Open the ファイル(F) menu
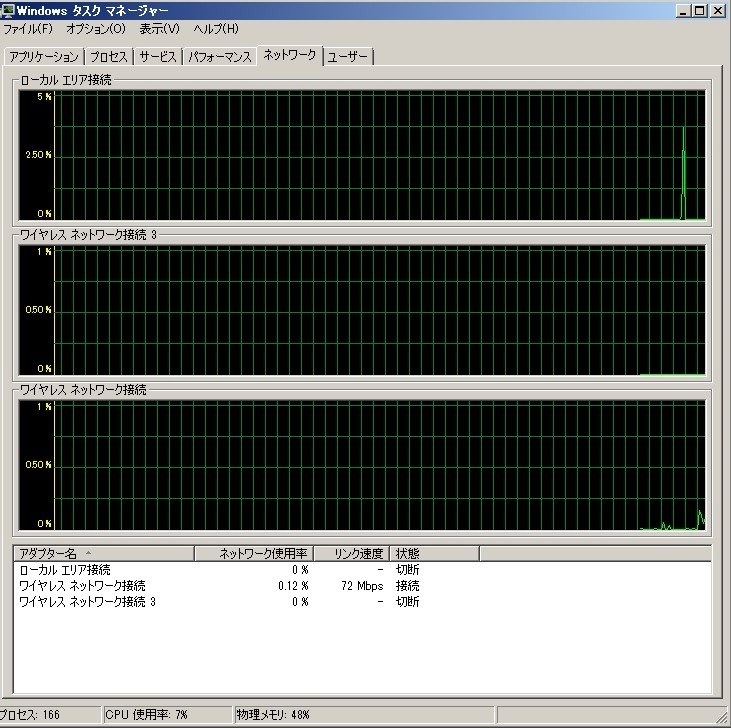Image resolution: width=731 pixels, height=728 pixels. (28, 29)
